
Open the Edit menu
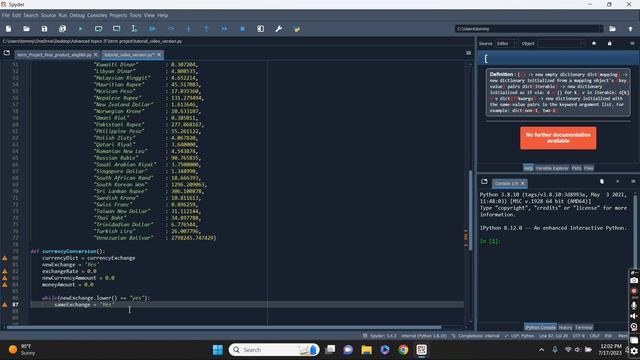(16, 15)
